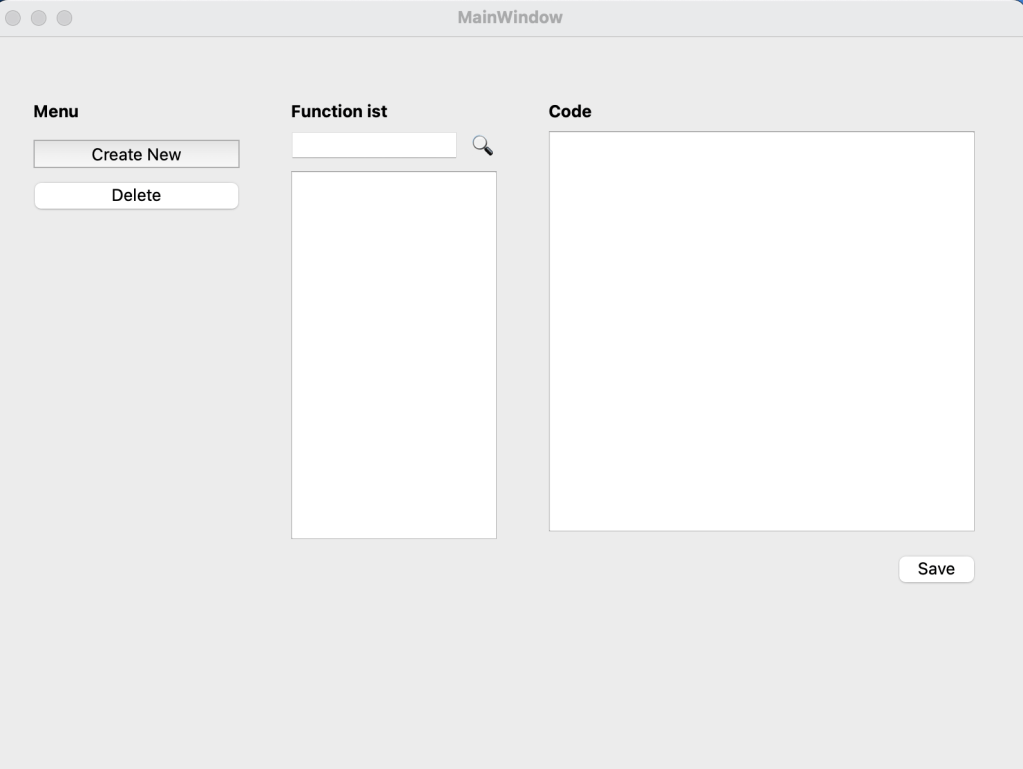Focus the function search text field
The height and width of the screenshot is (769, 1023).
[x=374, y=146]
